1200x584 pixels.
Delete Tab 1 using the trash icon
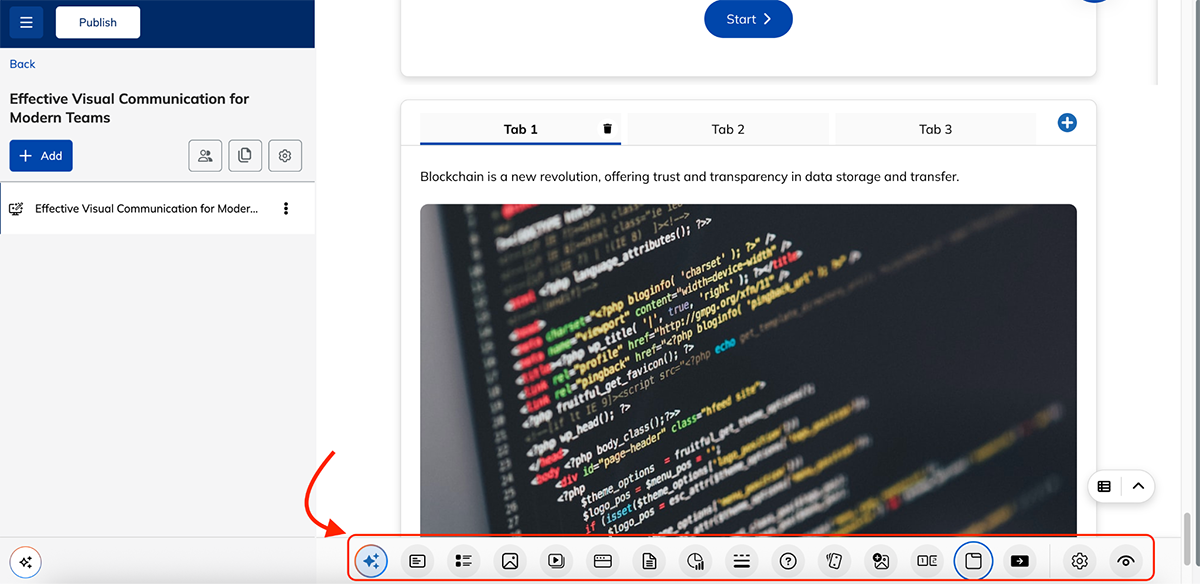tap(606, 129)
